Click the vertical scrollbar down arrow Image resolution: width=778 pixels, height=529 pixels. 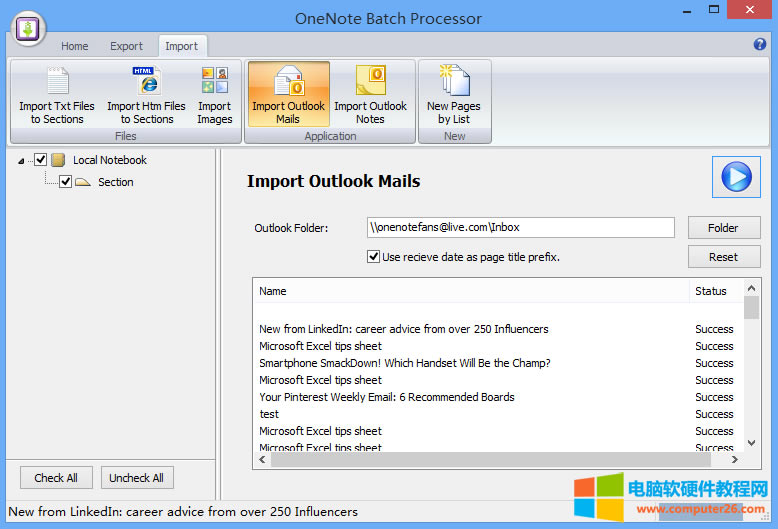coord(751,443)
